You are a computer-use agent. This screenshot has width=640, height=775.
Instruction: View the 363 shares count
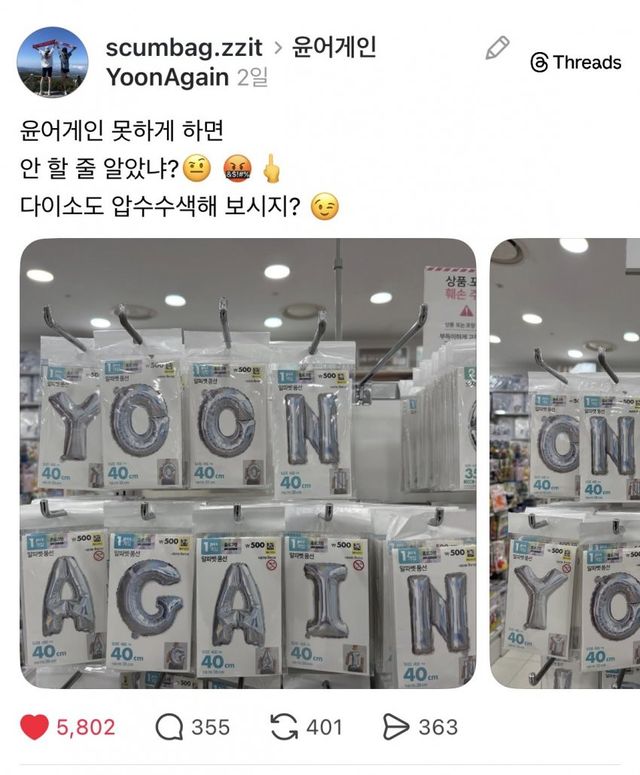pos(438,727)
